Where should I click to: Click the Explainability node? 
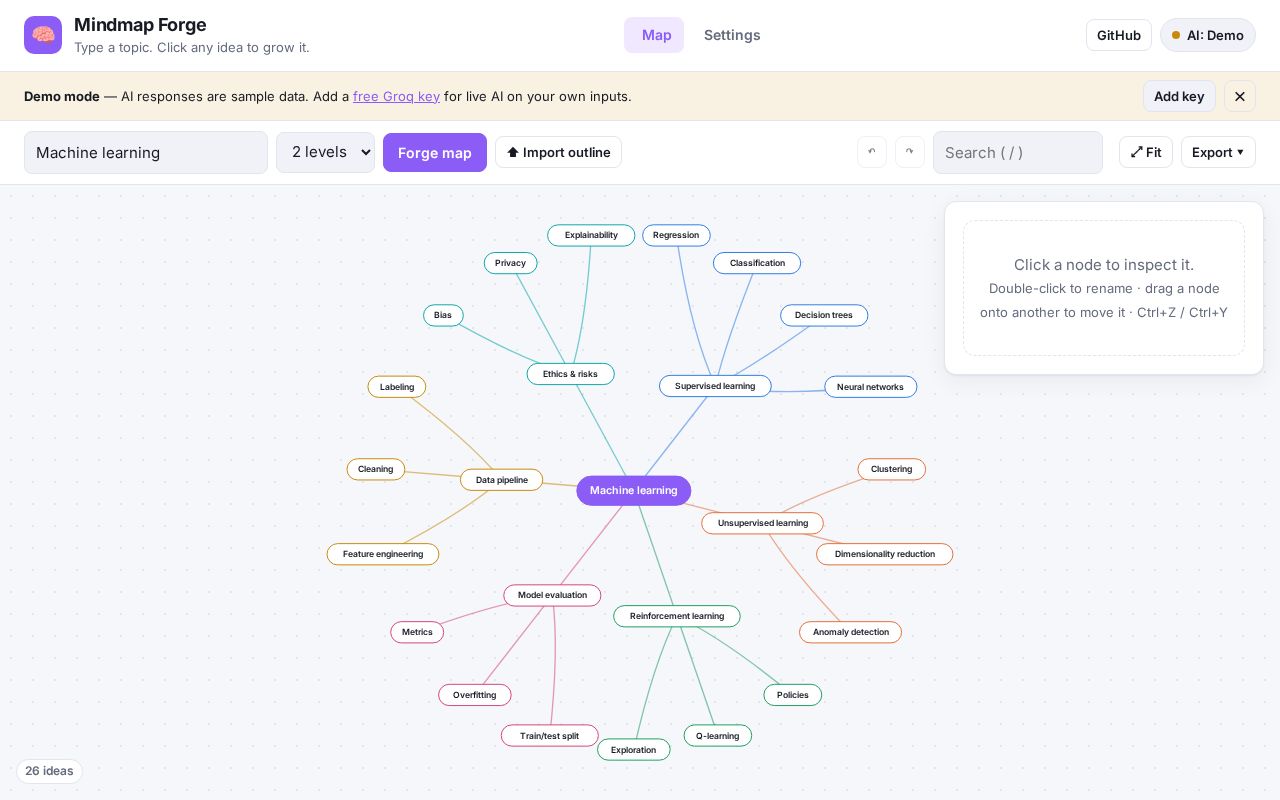[x=591, y=235]
